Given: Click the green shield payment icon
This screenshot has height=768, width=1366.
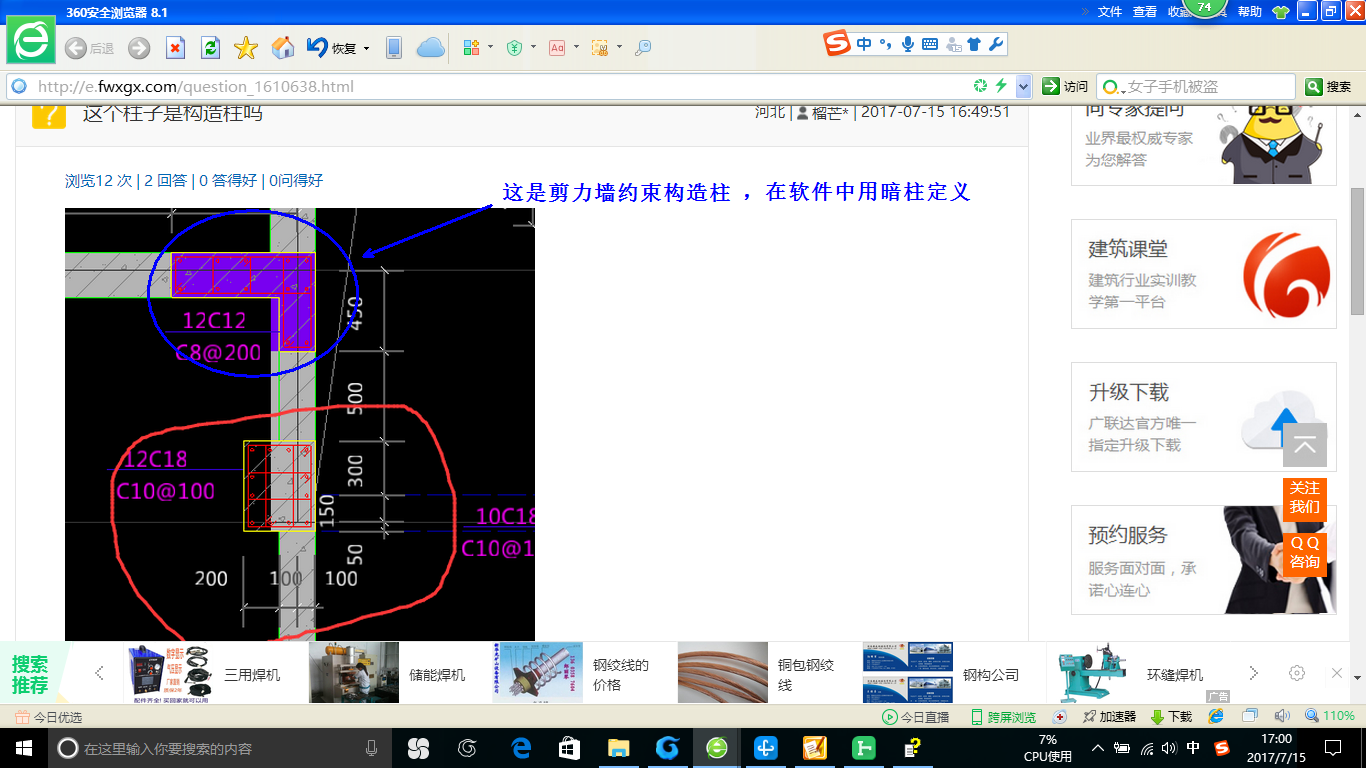Looking at the screenshot, I should coord(515,48).
